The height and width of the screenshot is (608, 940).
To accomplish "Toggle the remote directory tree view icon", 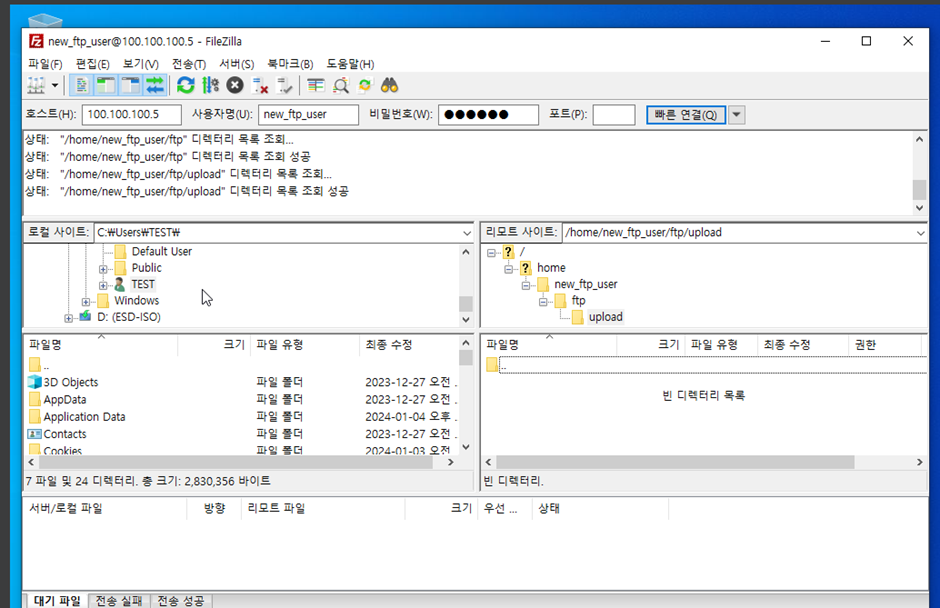I will 130,86.
